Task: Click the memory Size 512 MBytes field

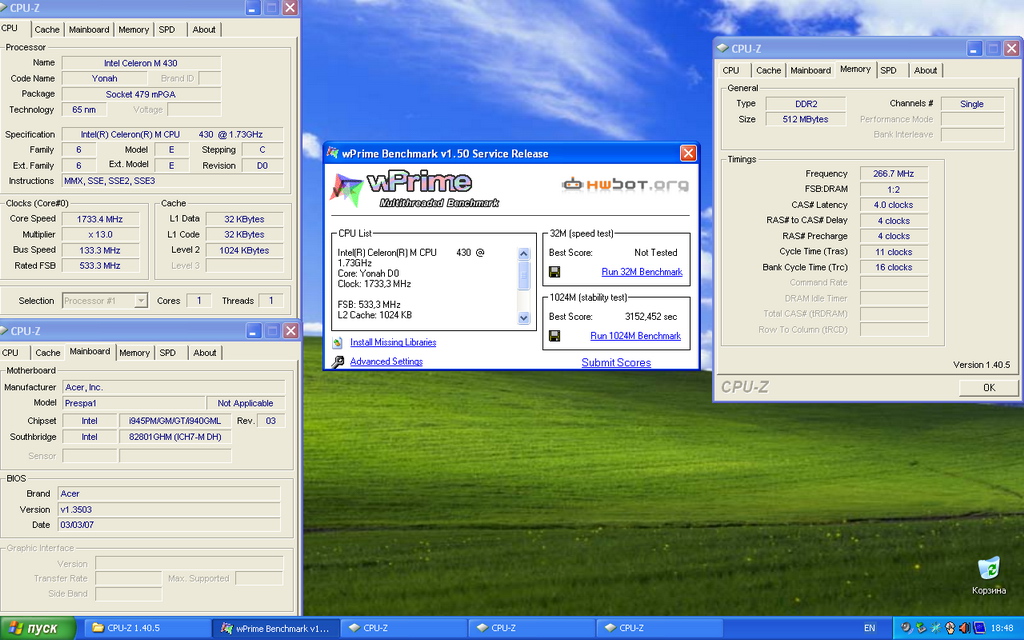Action: pyautogui.click(x=806, y=120)
